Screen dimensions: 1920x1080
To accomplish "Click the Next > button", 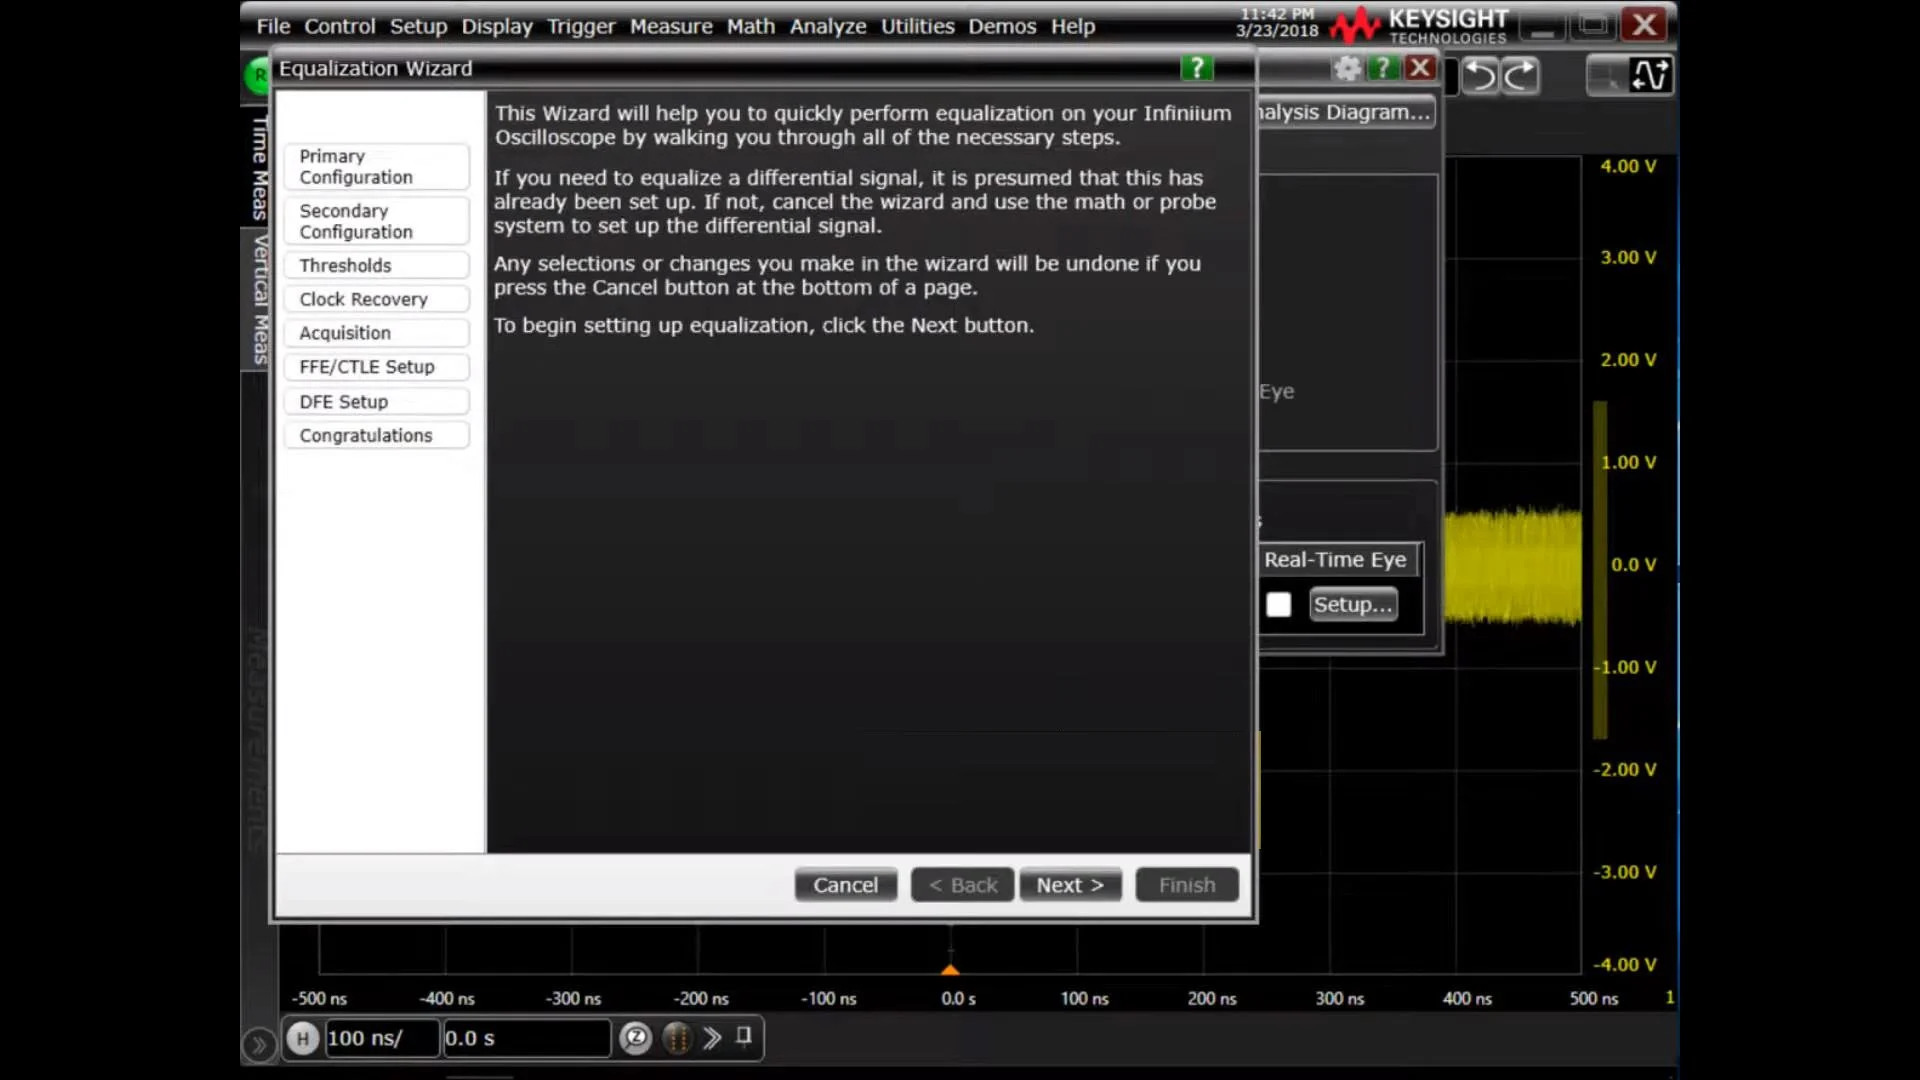I will (x=1070, y=885).
